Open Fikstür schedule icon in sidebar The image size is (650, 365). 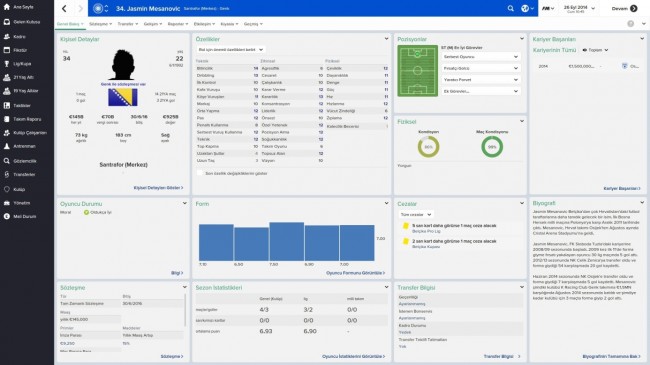click(x=7, y=50)
